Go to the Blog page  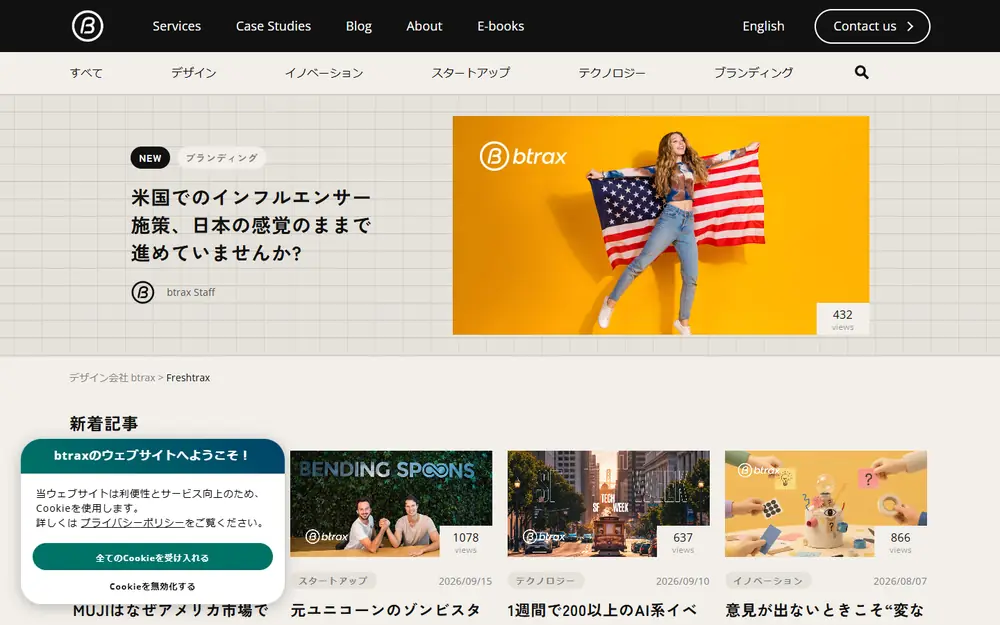[x=358, y=26]
